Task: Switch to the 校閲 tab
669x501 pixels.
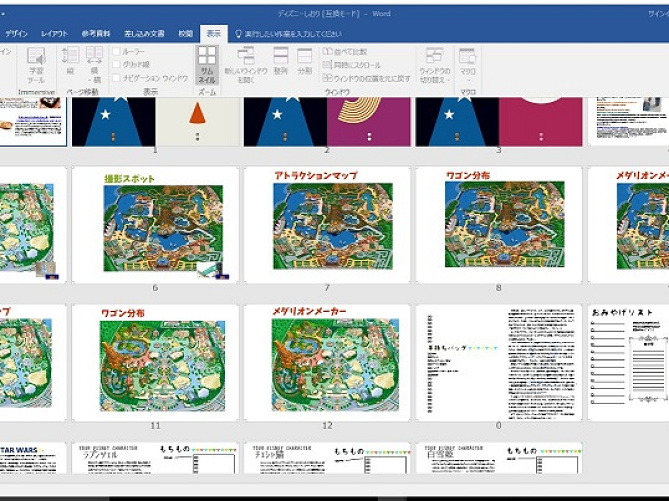Action: (x=185, y=34)
